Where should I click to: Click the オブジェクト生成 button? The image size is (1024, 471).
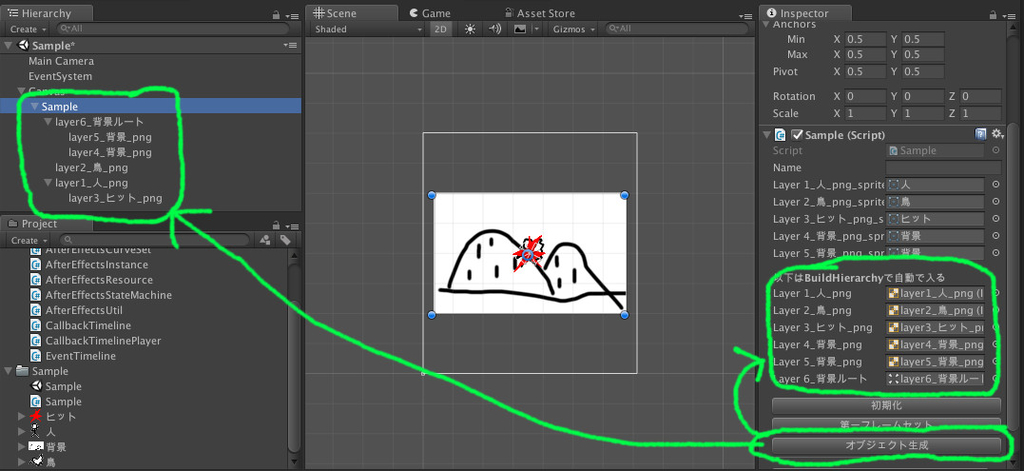click(886, 446)
